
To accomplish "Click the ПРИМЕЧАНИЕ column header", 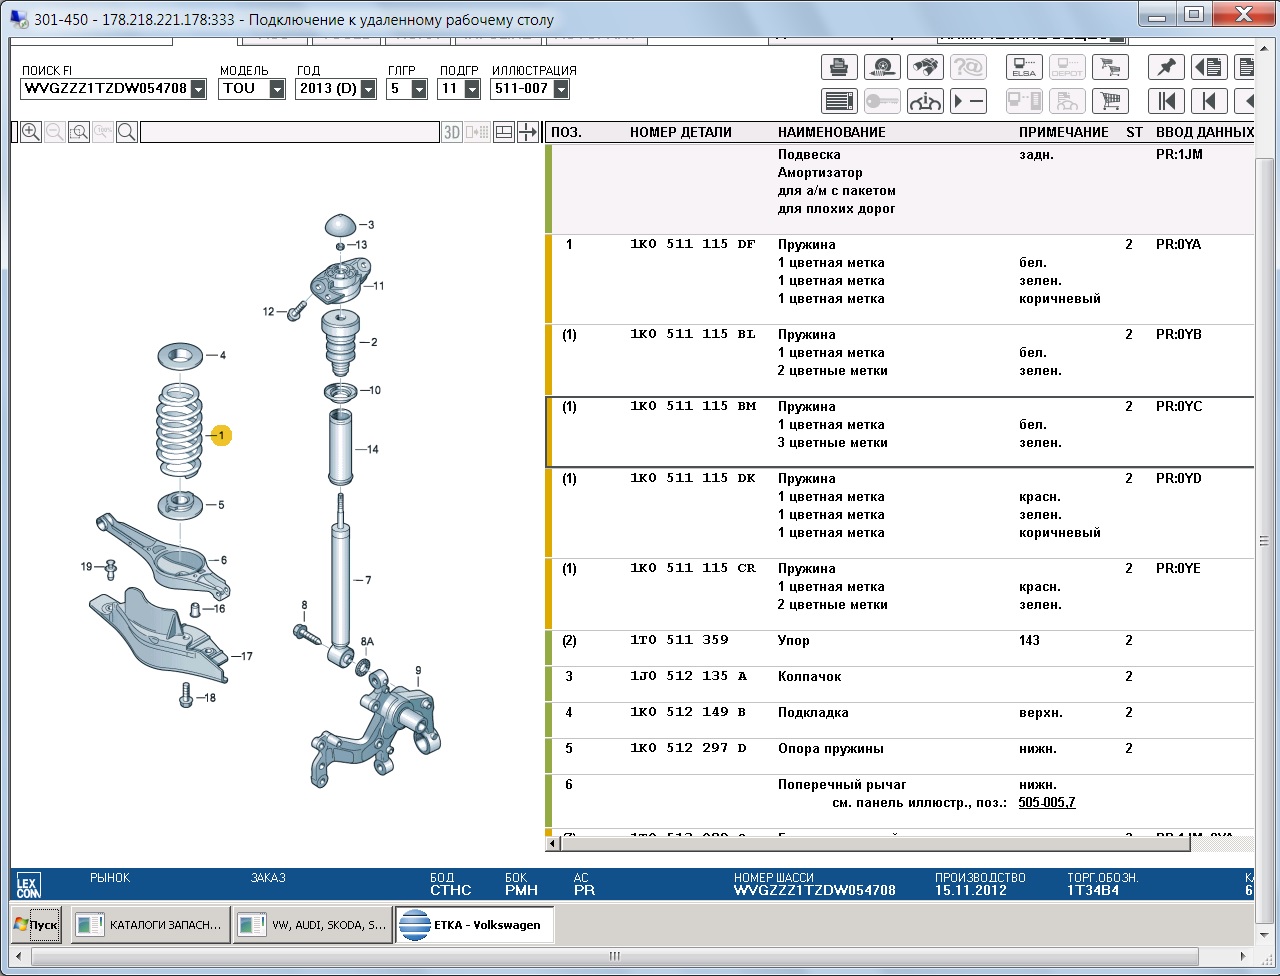I will (1063, 132).
